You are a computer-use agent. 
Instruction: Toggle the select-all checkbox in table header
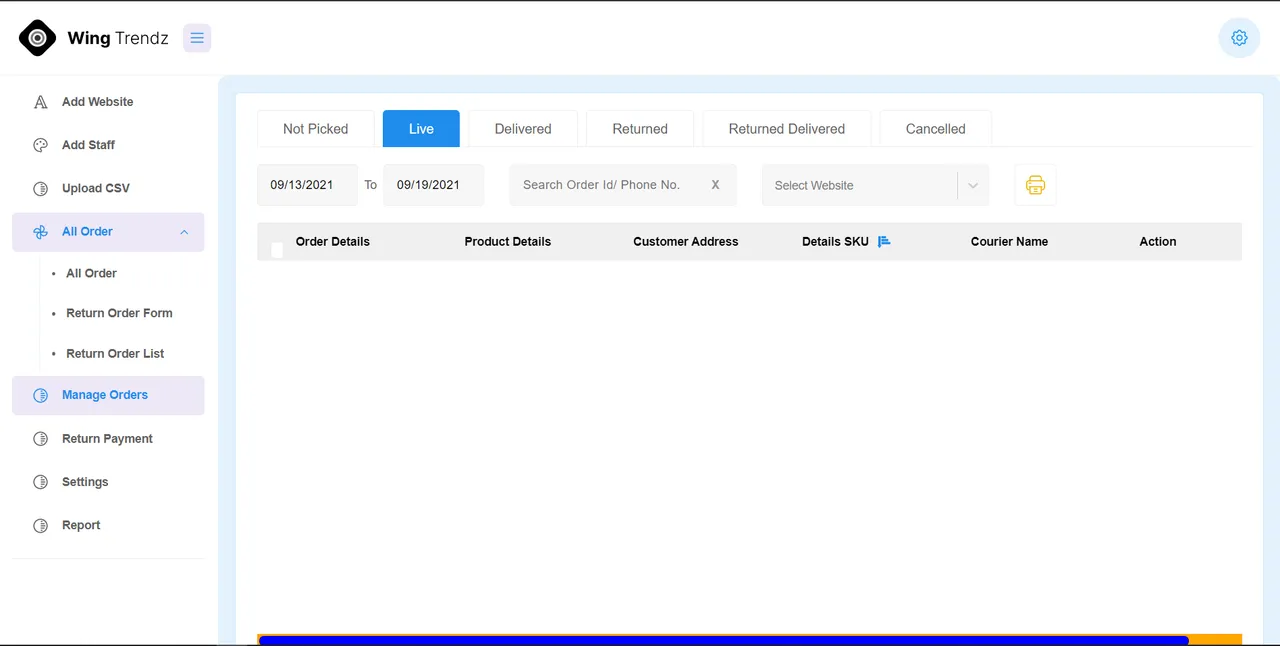277,249
